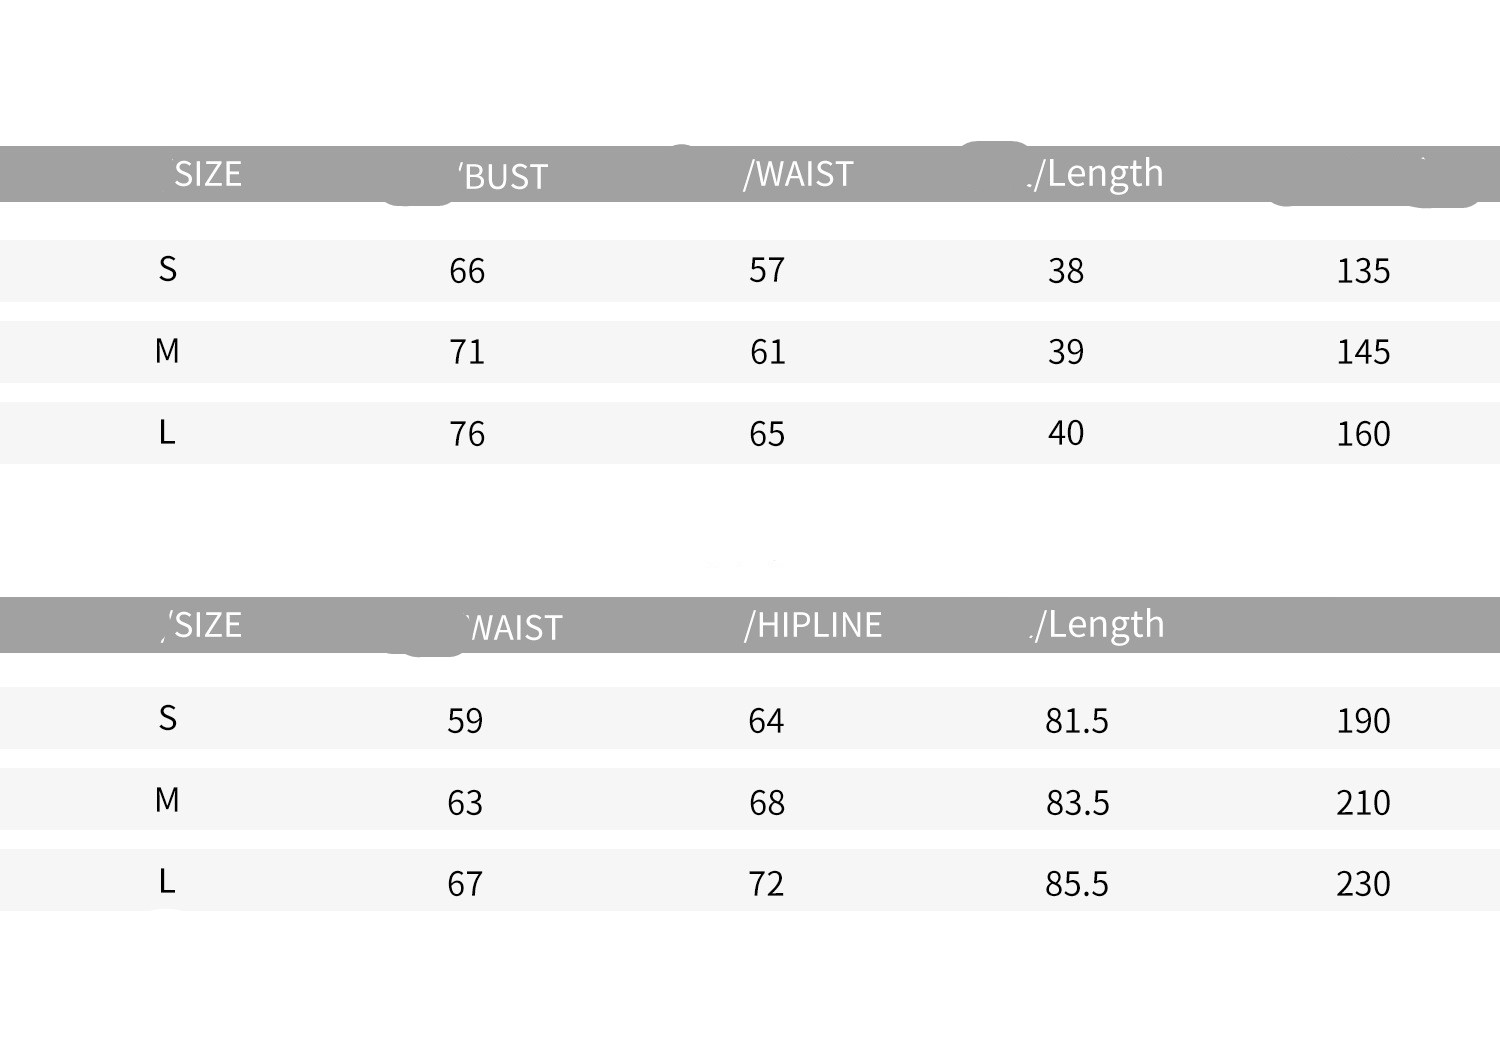This screenshot has height=1037, width=1500.
Task: Select the hipline value 64
Action: pos(766,721)
